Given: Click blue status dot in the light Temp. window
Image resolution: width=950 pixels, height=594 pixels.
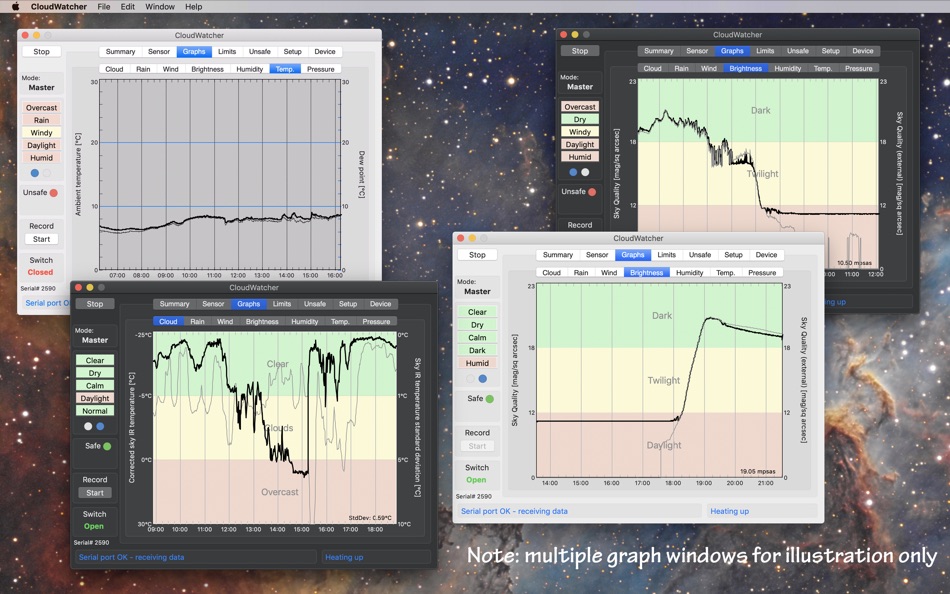Looking at the screenshot, I should pyautogui.click(x=35, y=173).
